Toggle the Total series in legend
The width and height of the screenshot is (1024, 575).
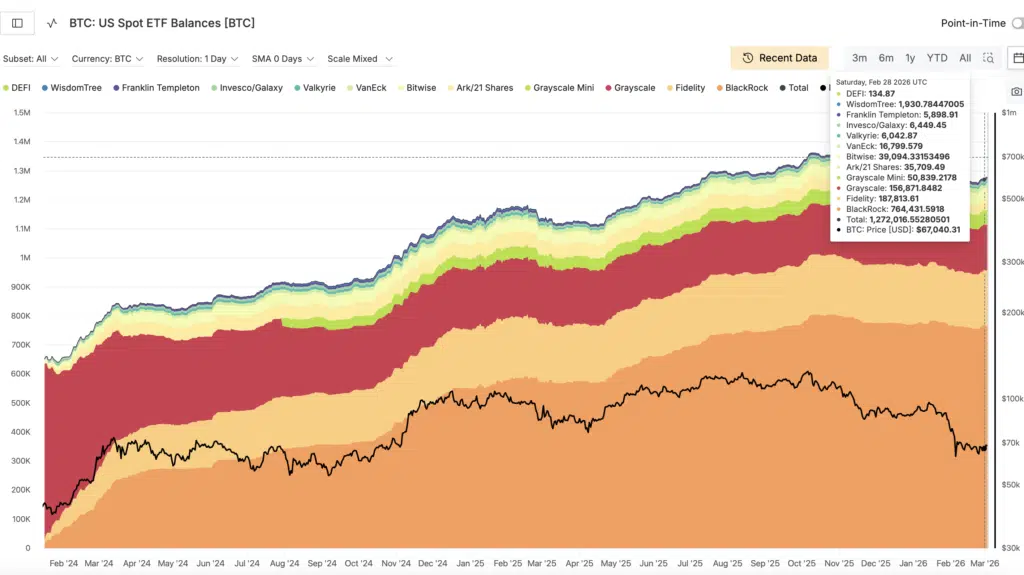(798, 88)
